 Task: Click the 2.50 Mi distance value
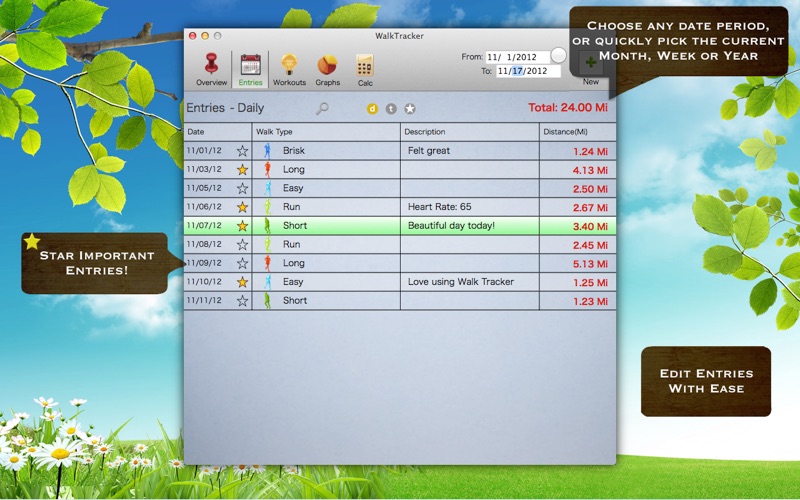590,189
